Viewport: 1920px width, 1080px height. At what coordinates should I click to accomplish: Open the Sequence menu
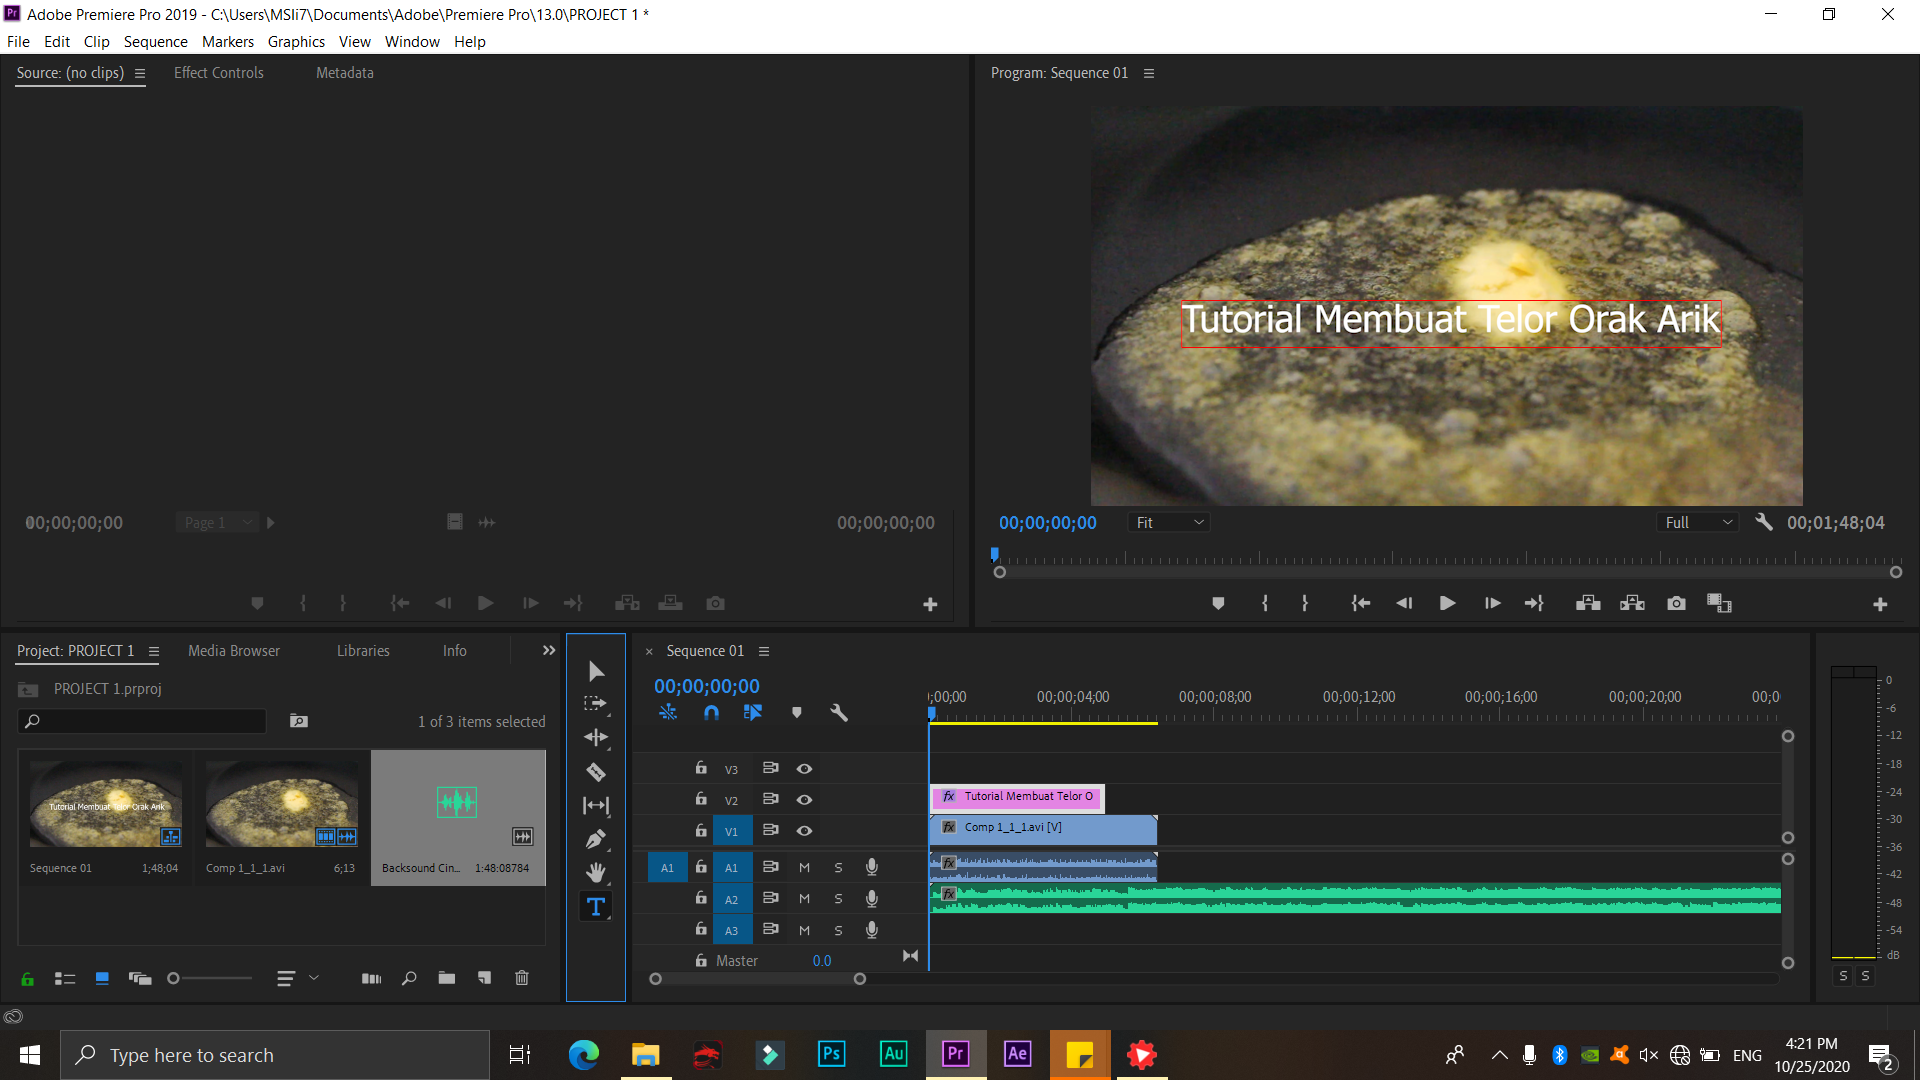click(x=155, y=41)
